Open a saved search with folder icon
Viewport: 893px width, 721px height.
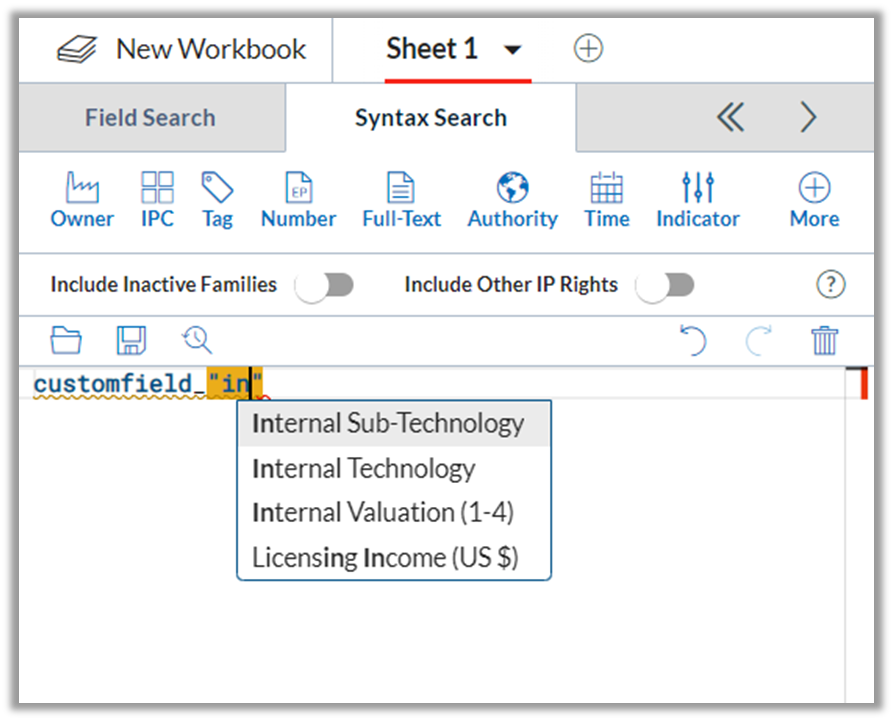[65, 340]
